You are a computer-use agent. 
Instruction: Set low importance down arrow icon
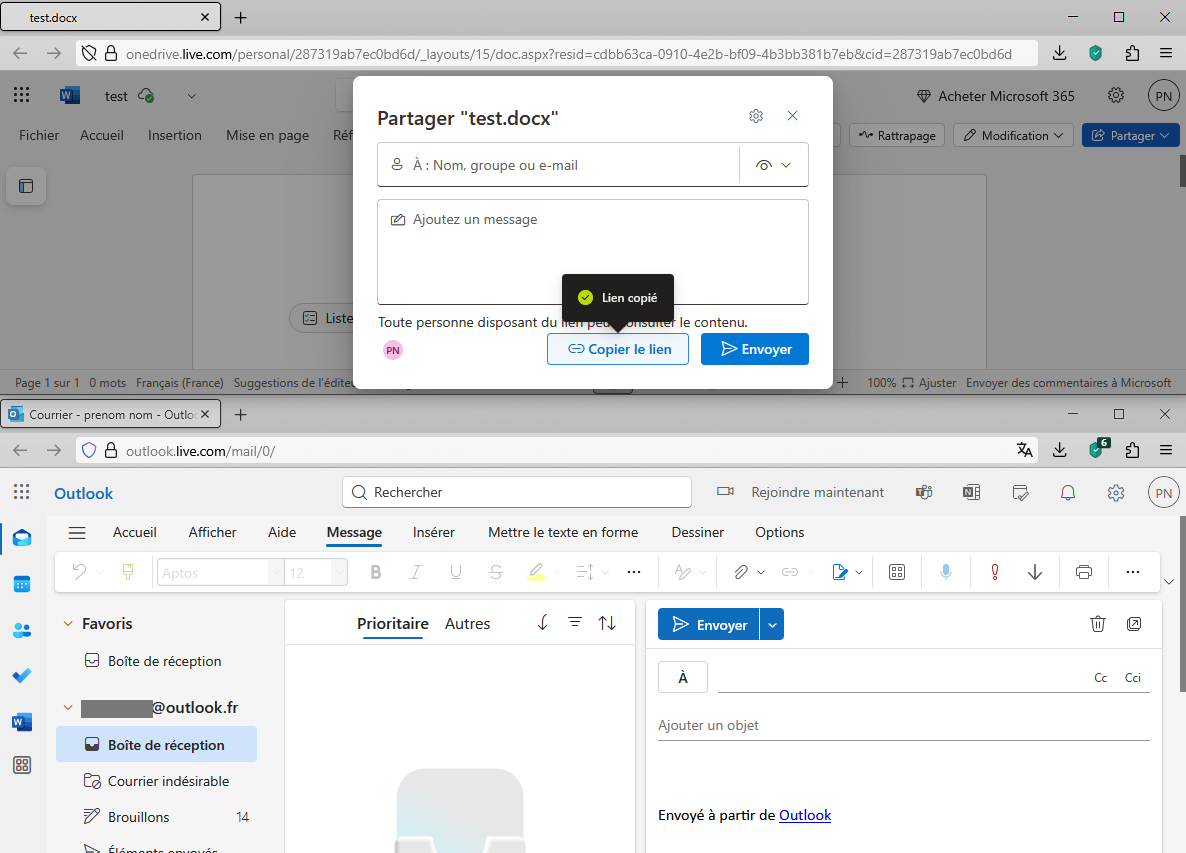coord(1035,572)
